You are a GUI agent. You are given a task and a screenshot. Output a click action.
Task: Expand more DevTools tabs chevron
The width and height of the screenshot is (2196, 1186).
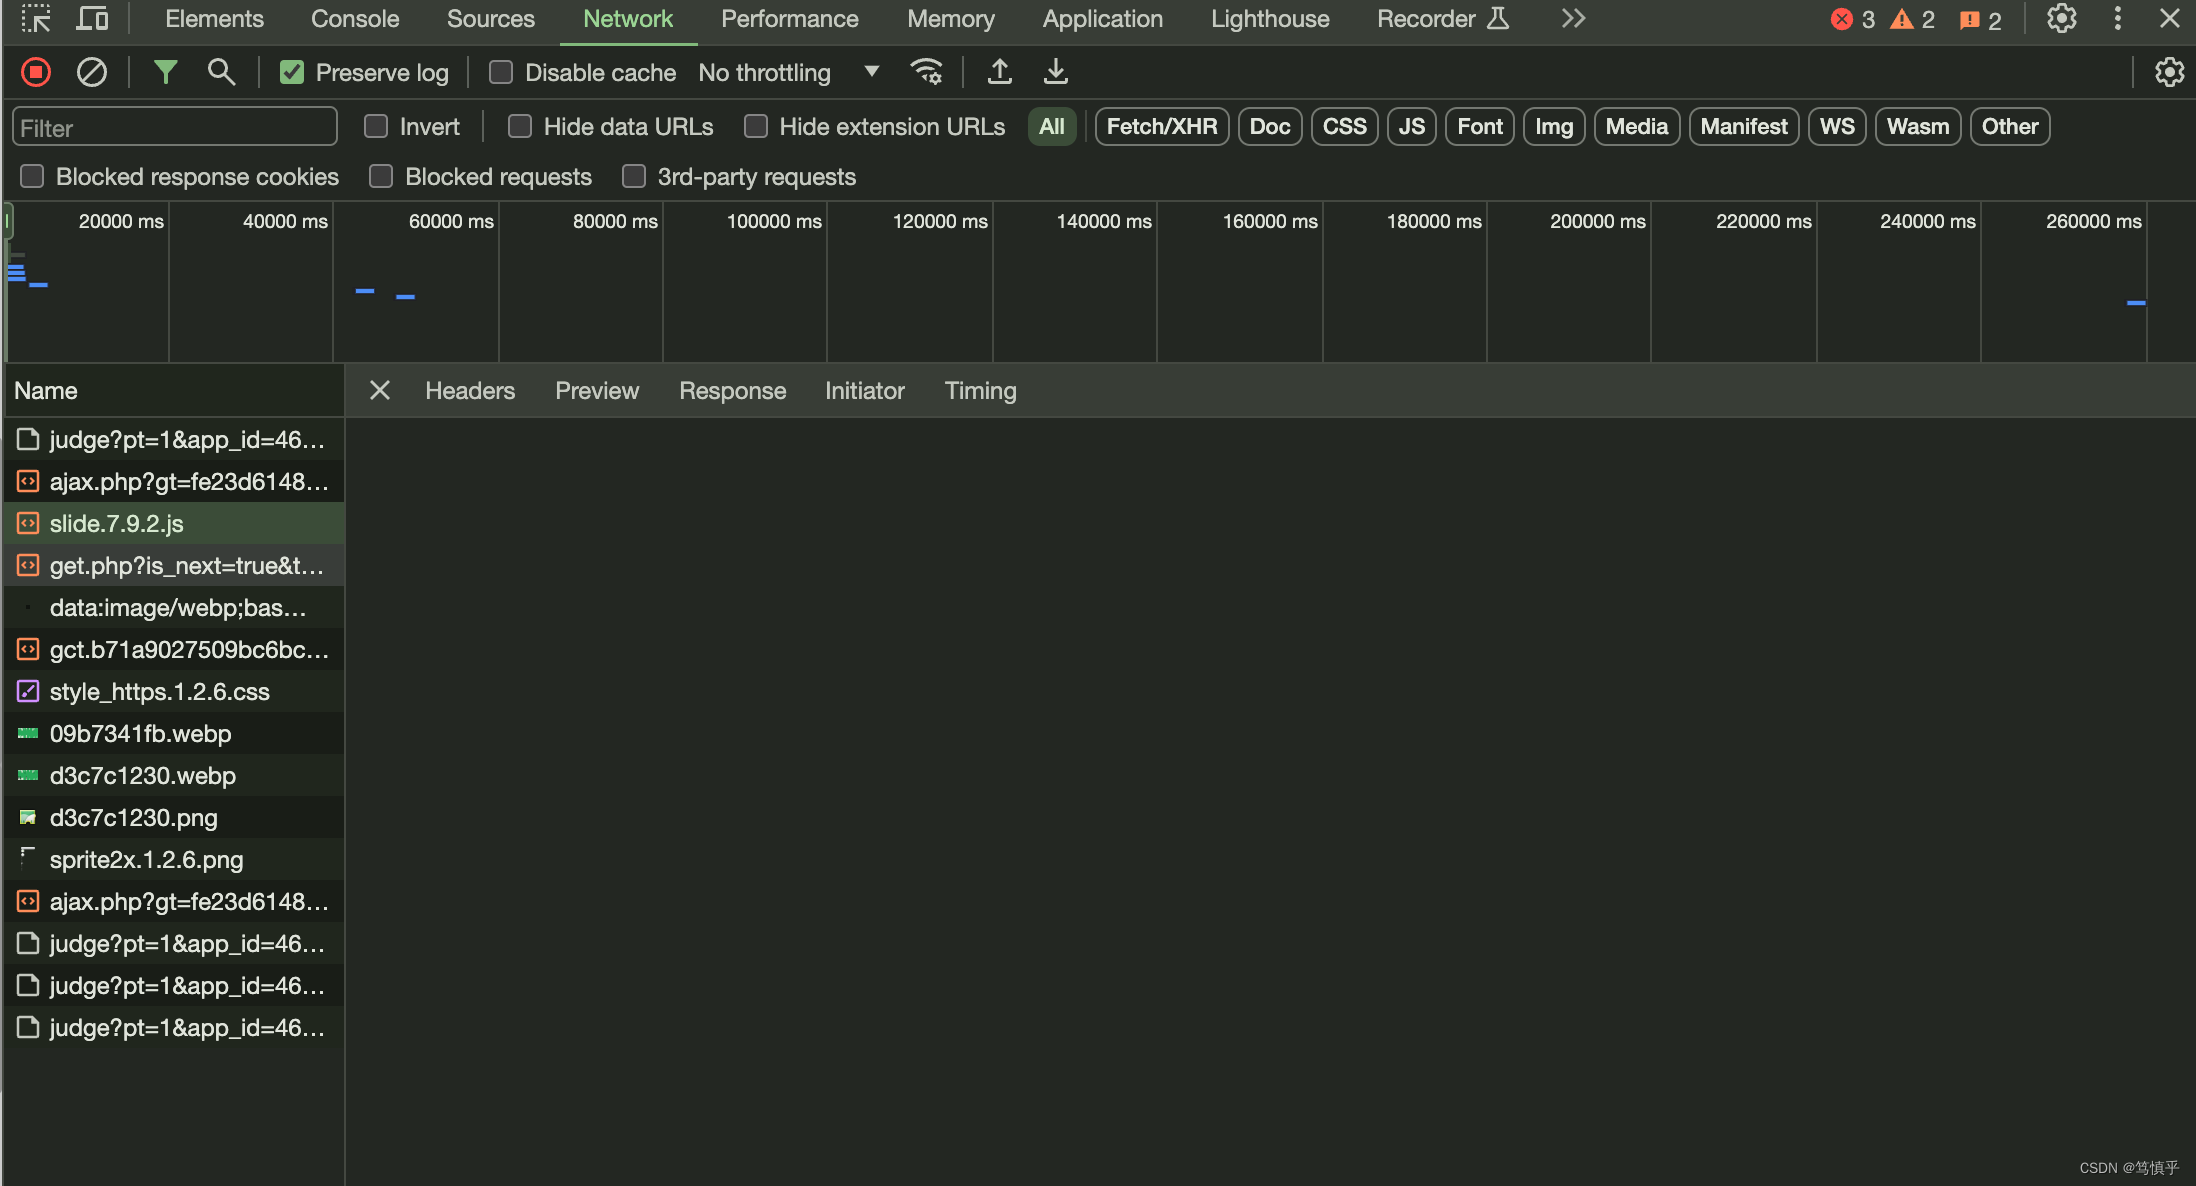tap(1573, 19)
